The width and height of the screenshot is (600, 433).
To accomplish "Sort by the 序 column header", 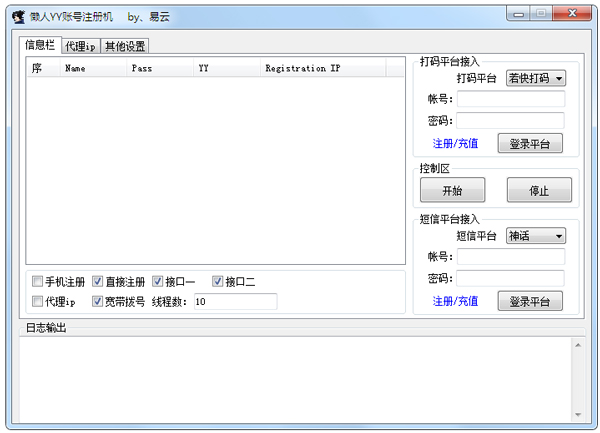I will 43,68.
